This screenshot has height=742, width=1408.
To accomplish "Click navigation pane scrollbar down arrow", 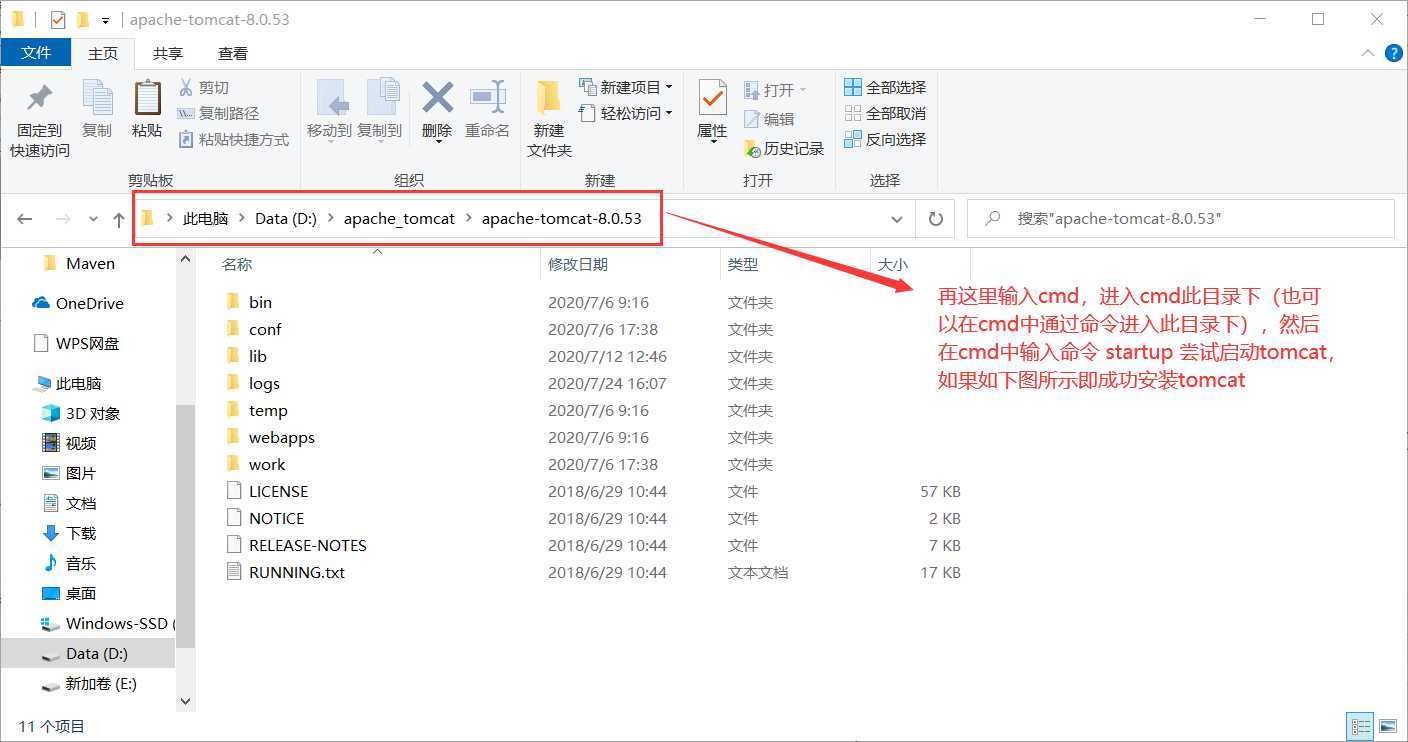I will pyautogui.click(x=185, y=702).
